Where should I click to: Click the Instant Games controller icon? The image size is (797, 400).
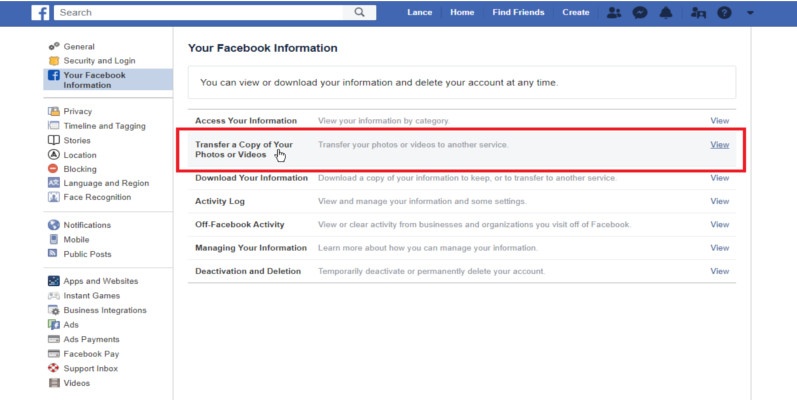click(54, 295)
